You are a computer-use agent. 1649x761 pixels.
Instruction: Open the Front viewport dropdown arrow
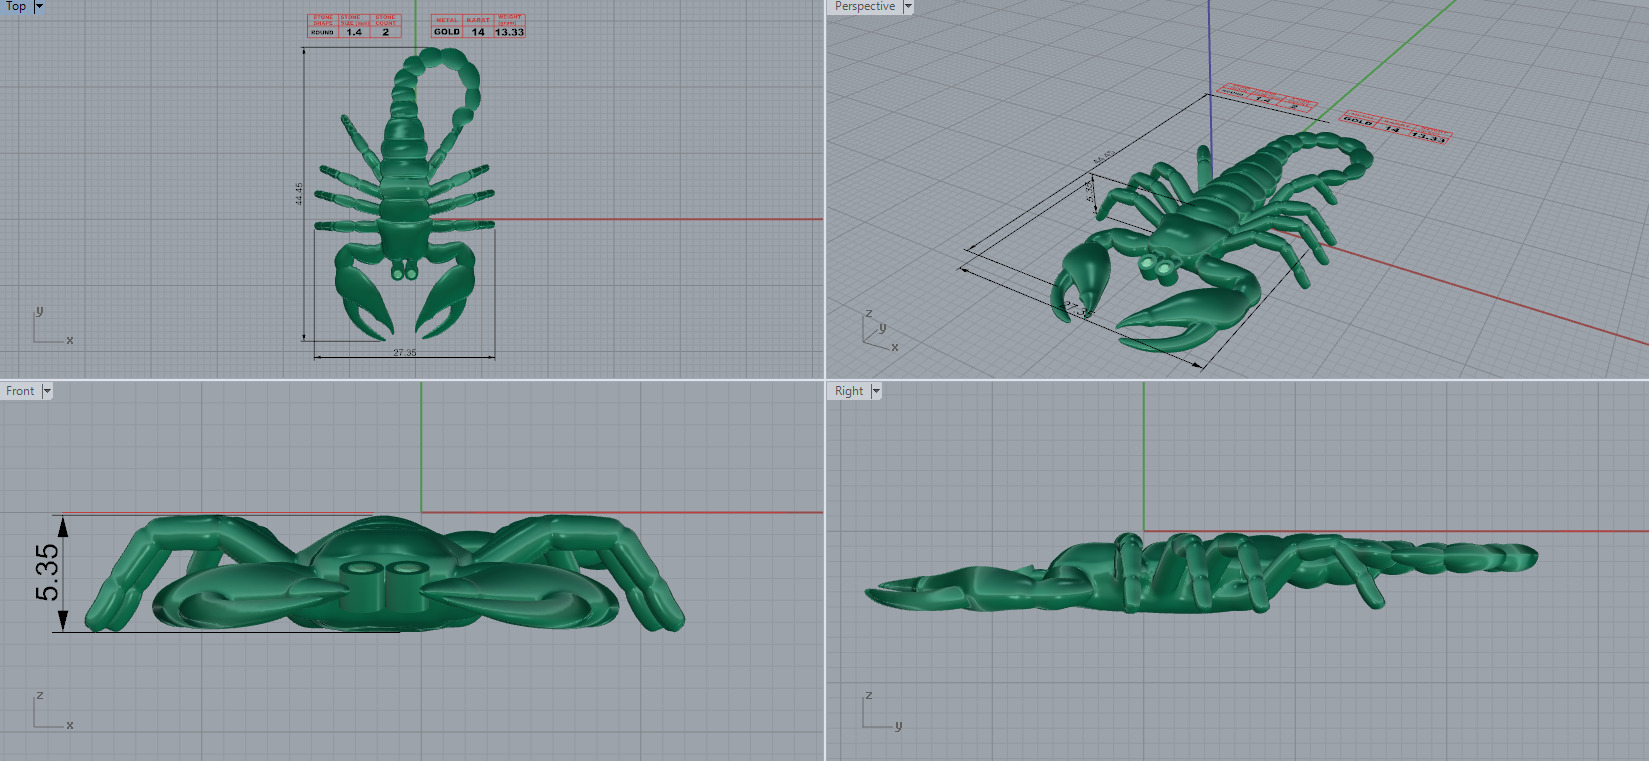click(47, 391)
